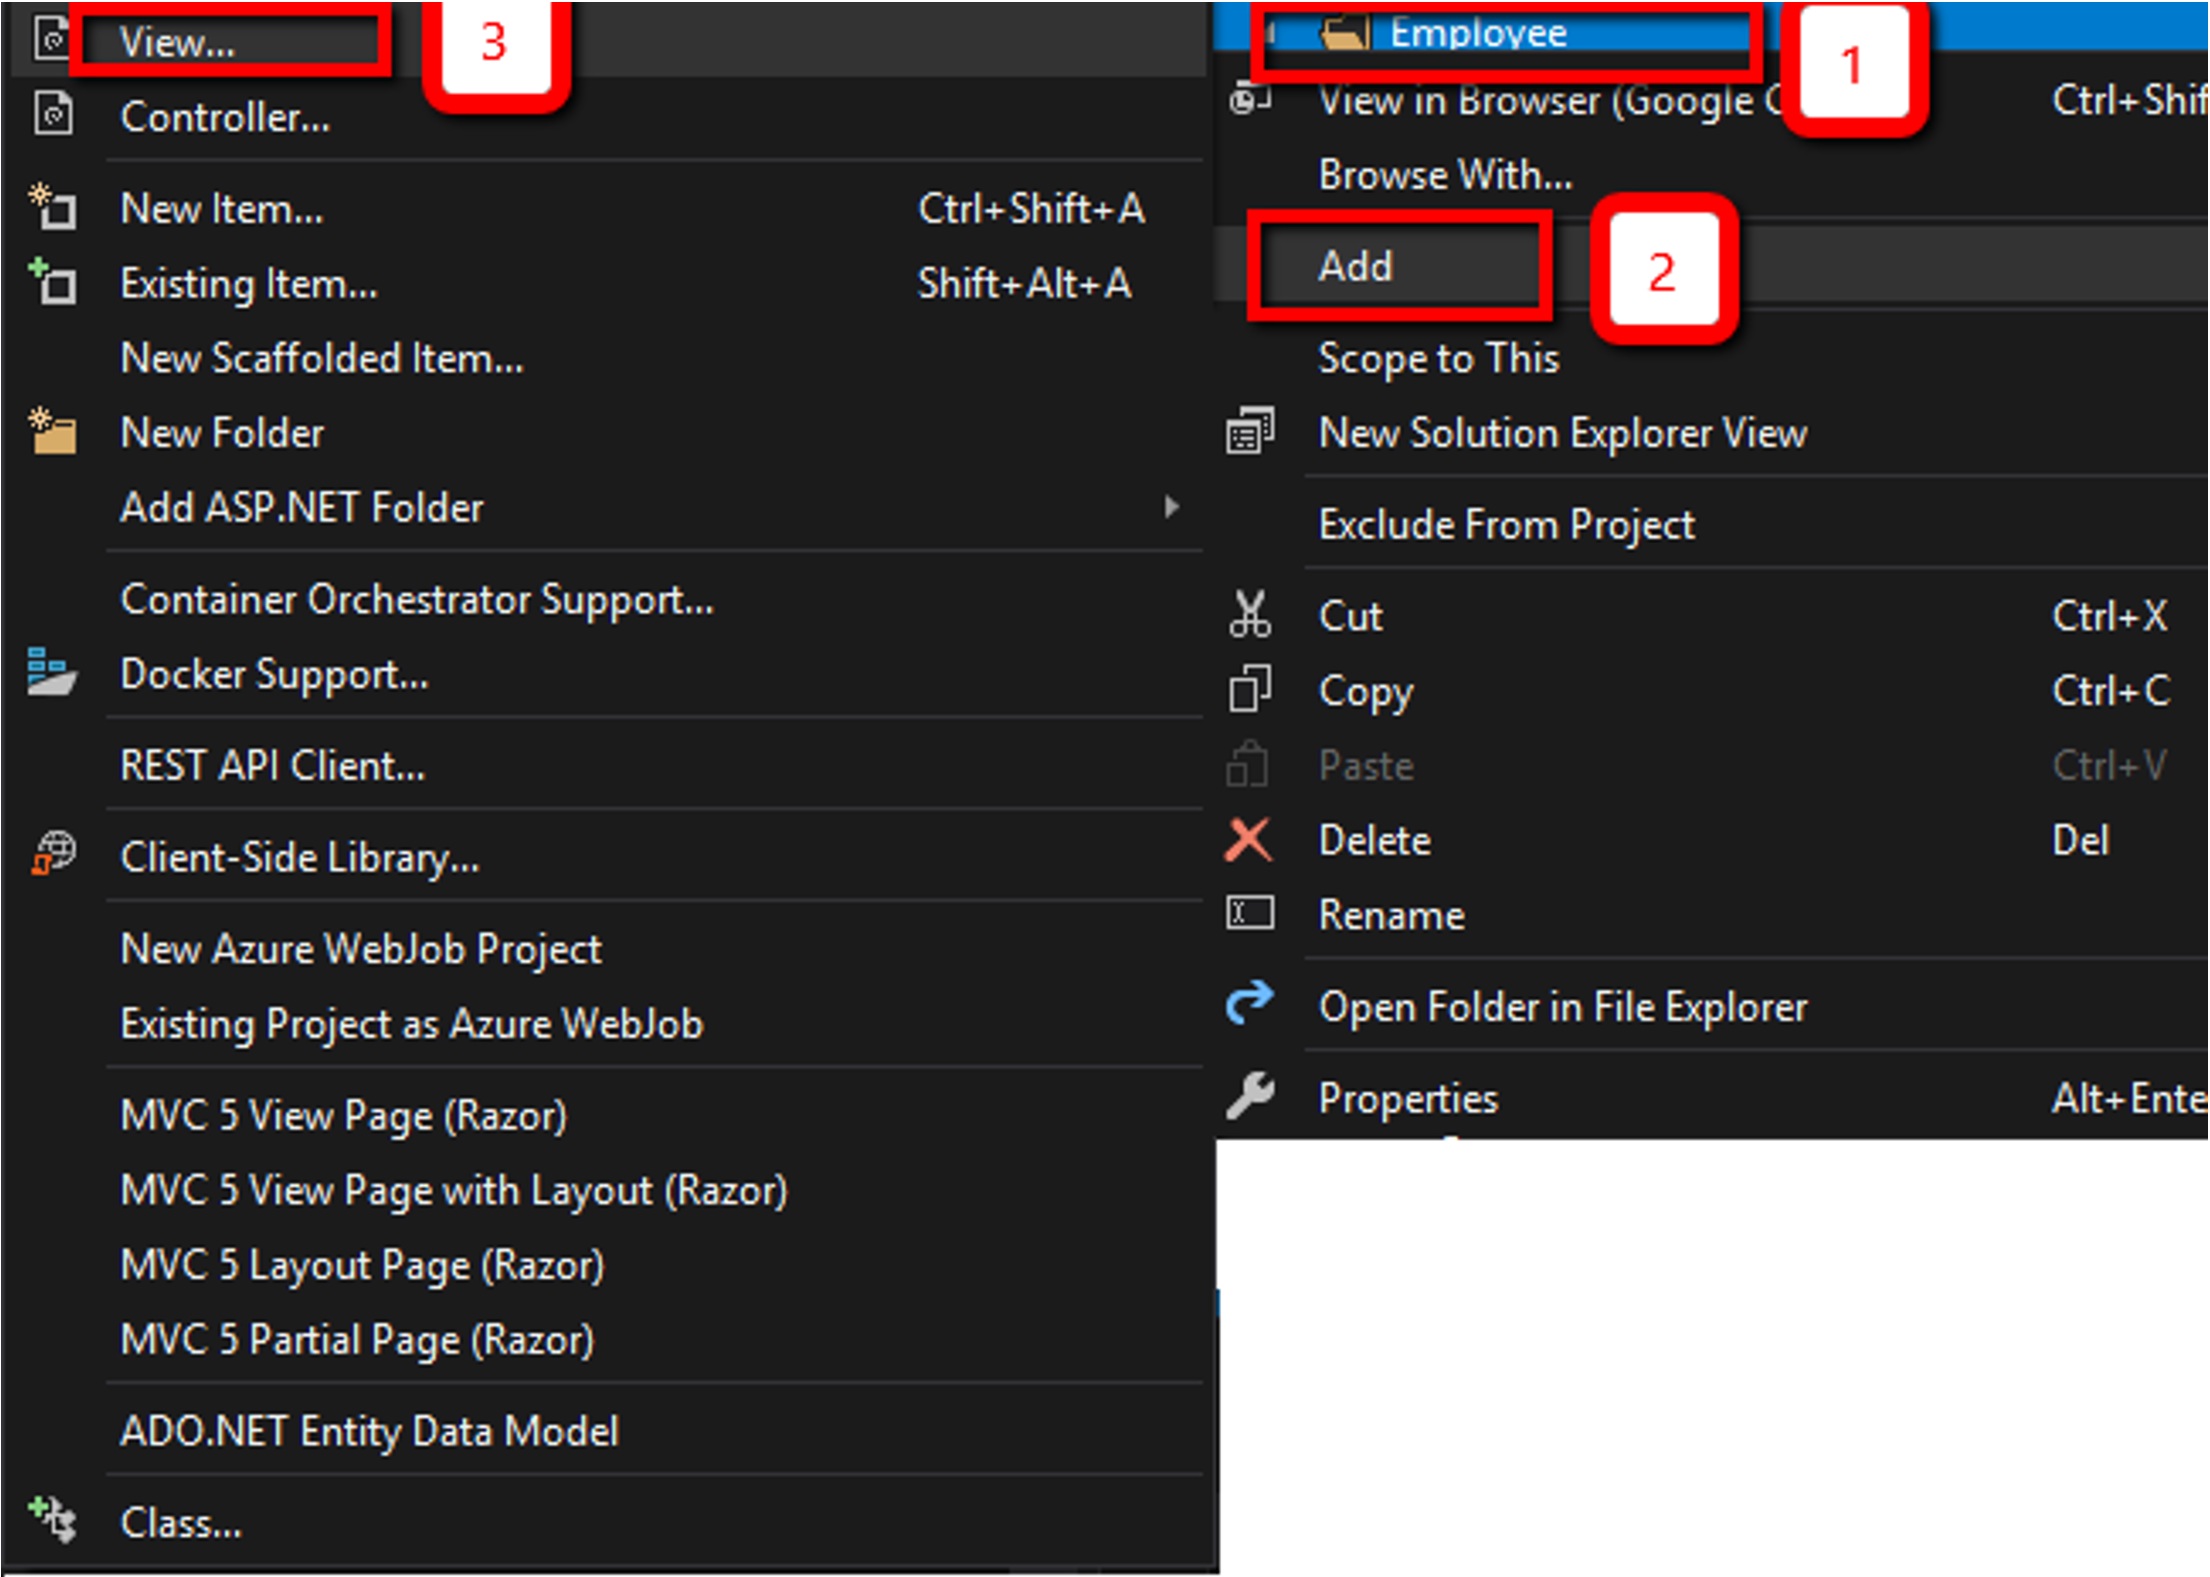This screenshot has height=1577, width=2210.
Task: Select the Employee folder
Action: (x=1476, y=34)
